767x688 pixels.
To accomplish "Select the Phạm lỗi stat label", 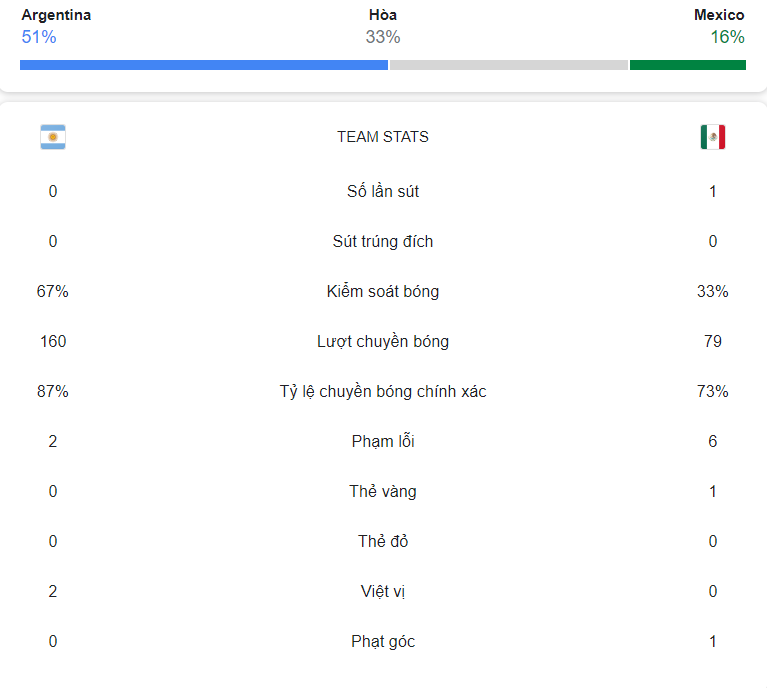I will coord(383,441).
